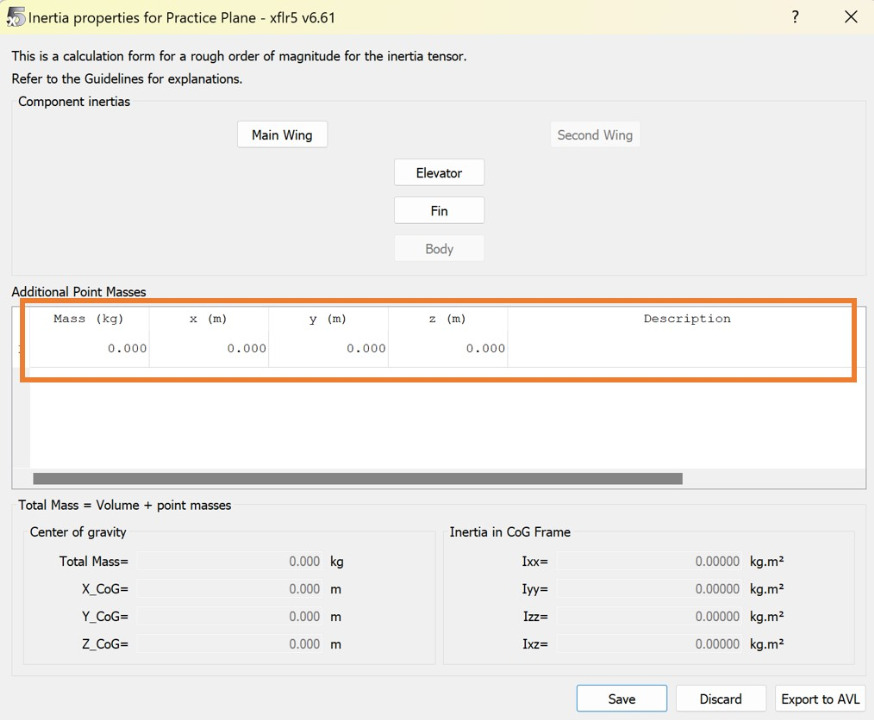Click the Ixx inertia value field
874x720 pixels.
[x=650, y=562]
